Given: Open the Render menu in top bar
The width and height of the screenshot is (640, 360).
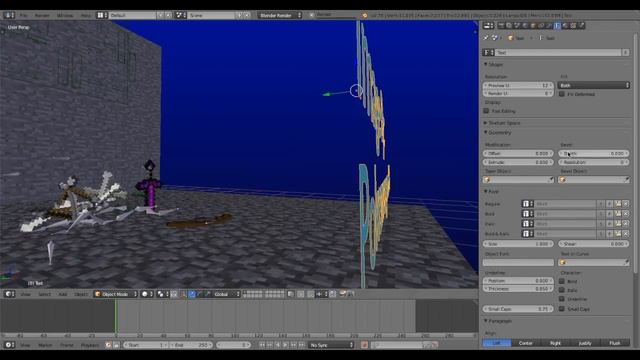Looking at the screenshot, I should [x=42, y=16].
